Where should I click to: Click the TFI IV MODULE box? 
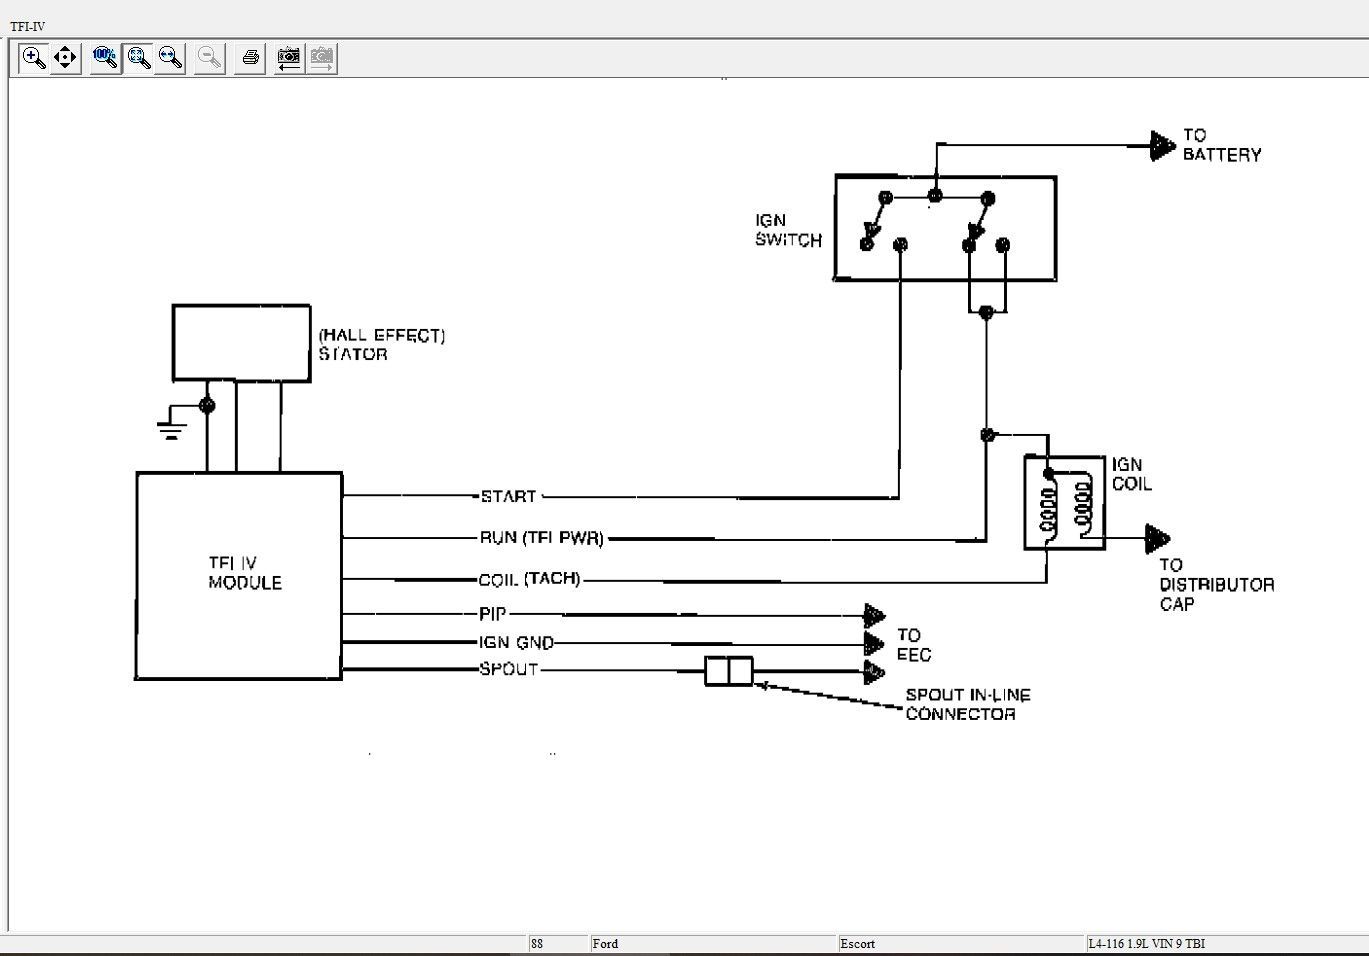point(239,575)
